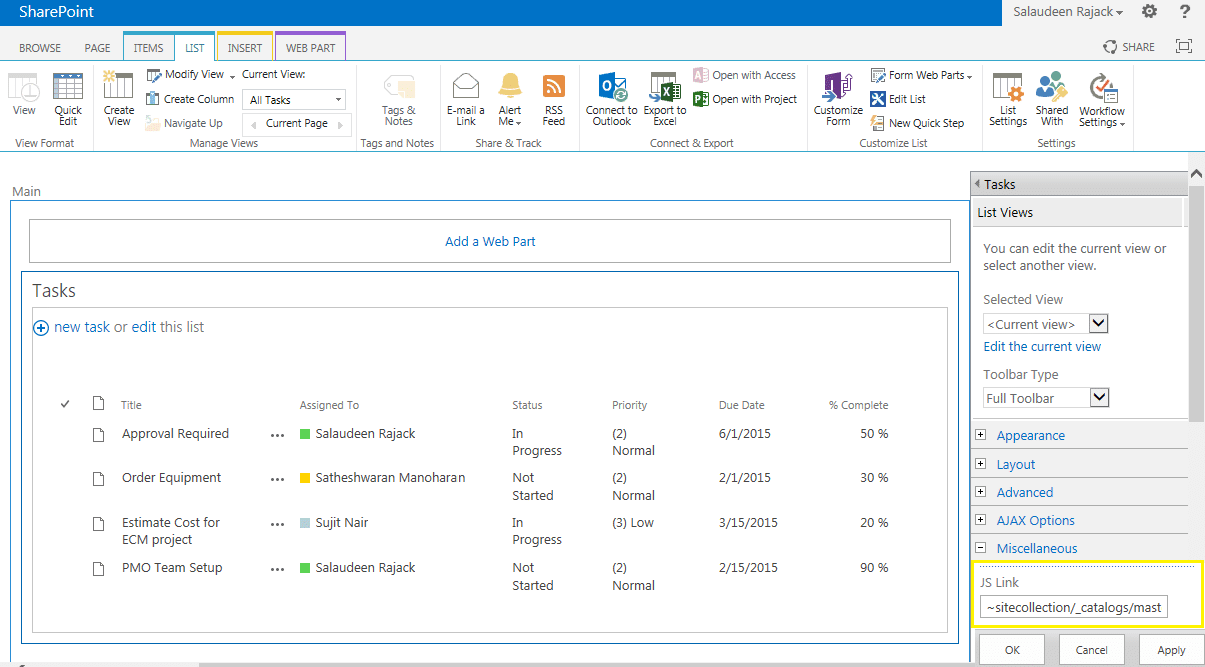Click the Edit the current view link
This screenshot has height=667, width=1205.
tap(1042, 346)
